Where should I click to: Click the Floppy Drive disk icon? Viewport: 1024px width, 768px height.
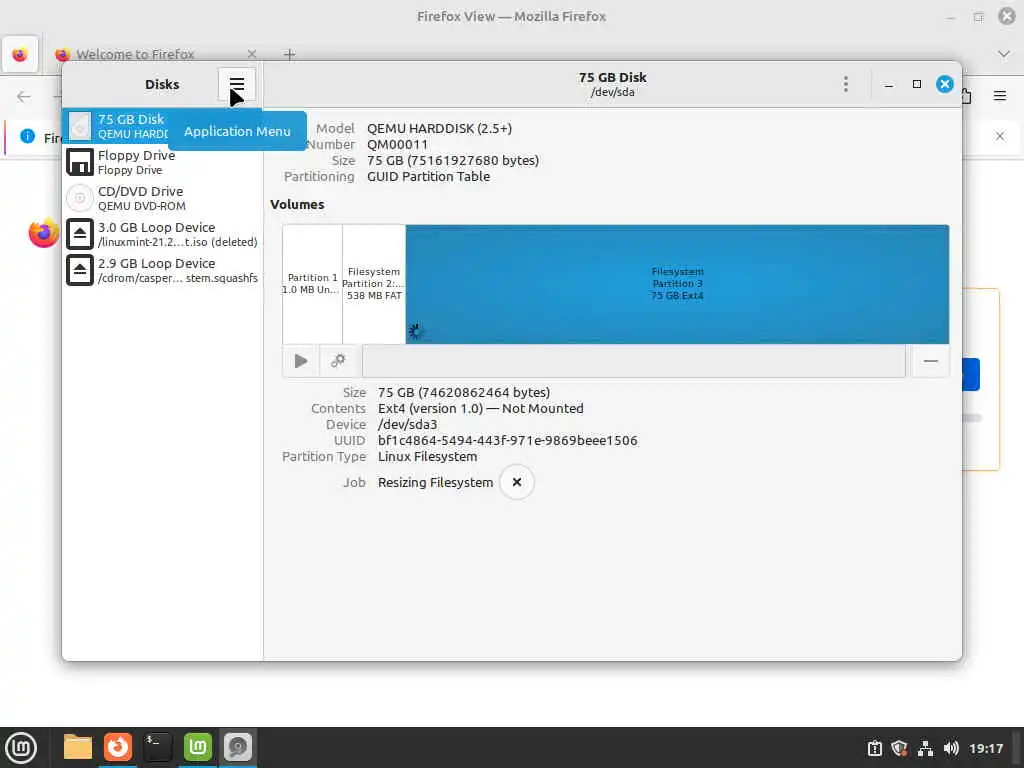(80, 162)
